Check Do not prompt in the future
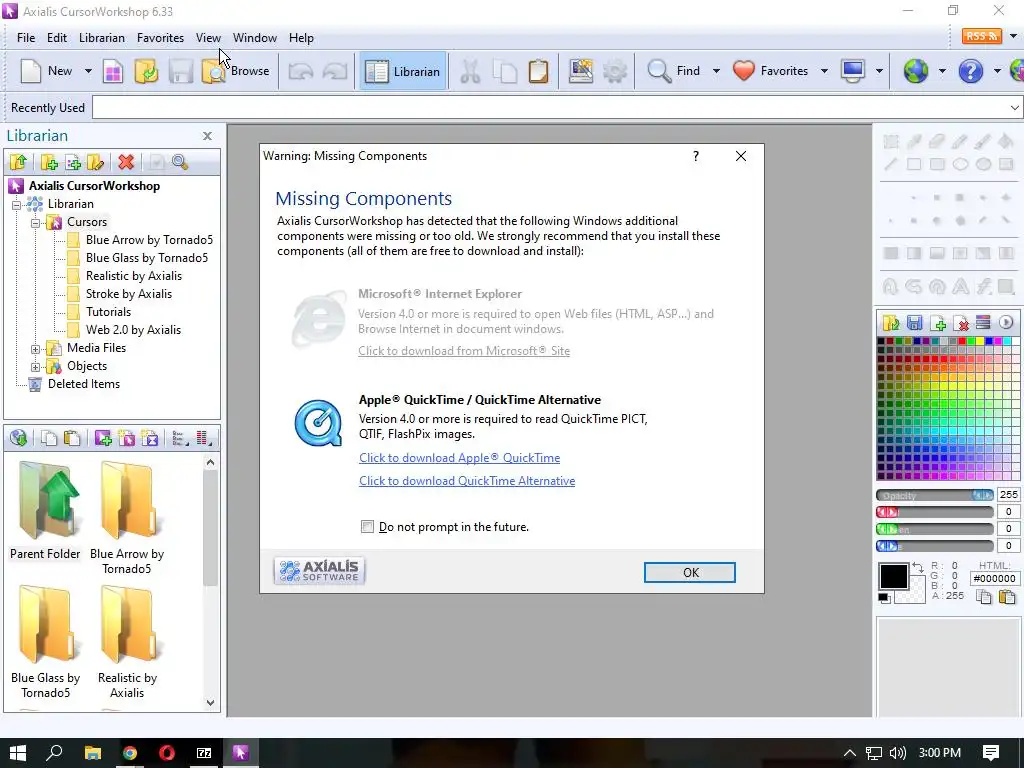Viewport: 1024px width, 768px height. click(367, 526)
